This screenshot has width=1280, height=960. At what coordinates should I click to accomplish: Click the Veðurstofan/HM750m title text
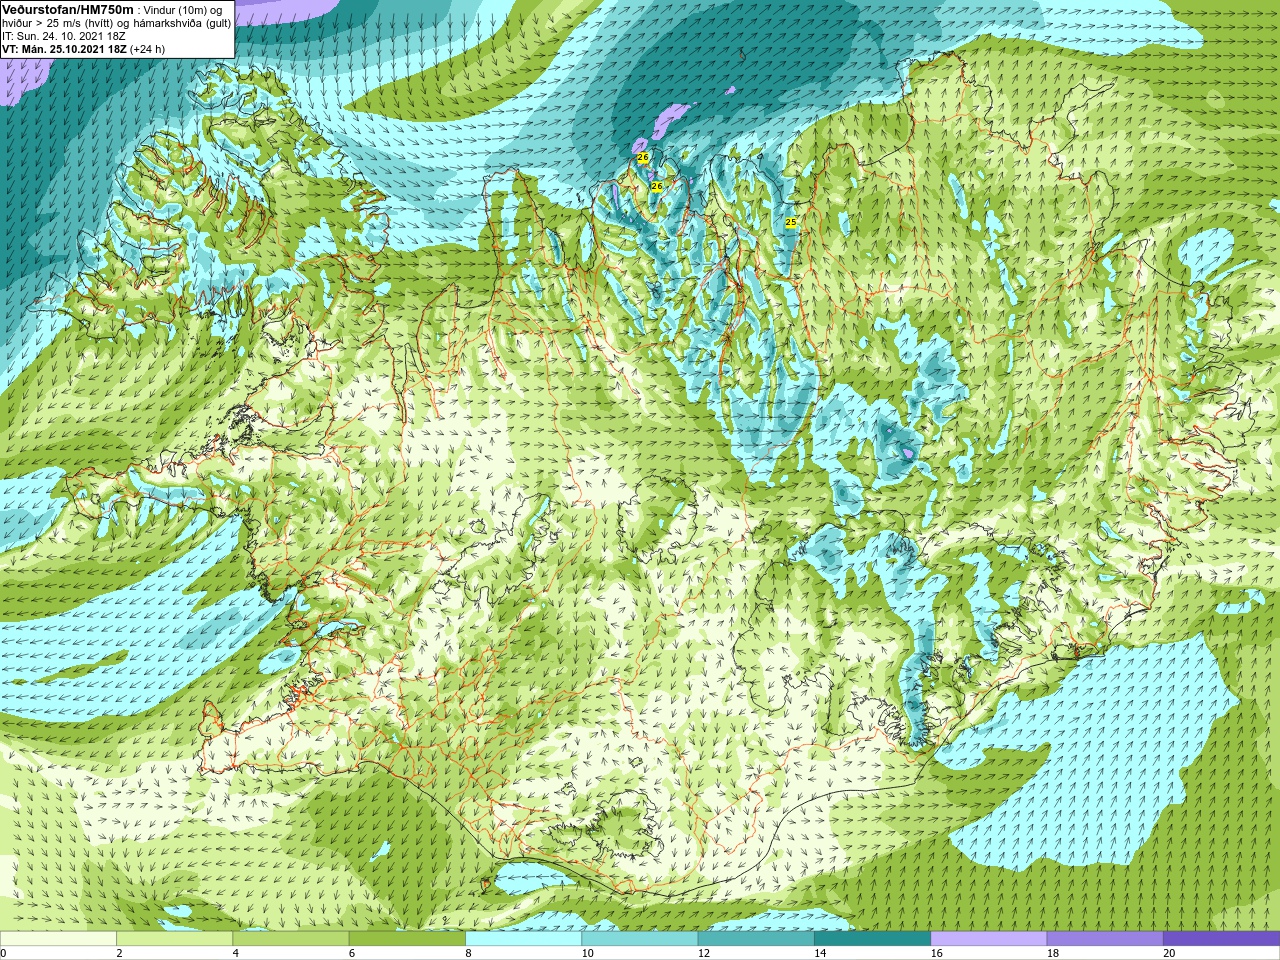click(68, 9)
